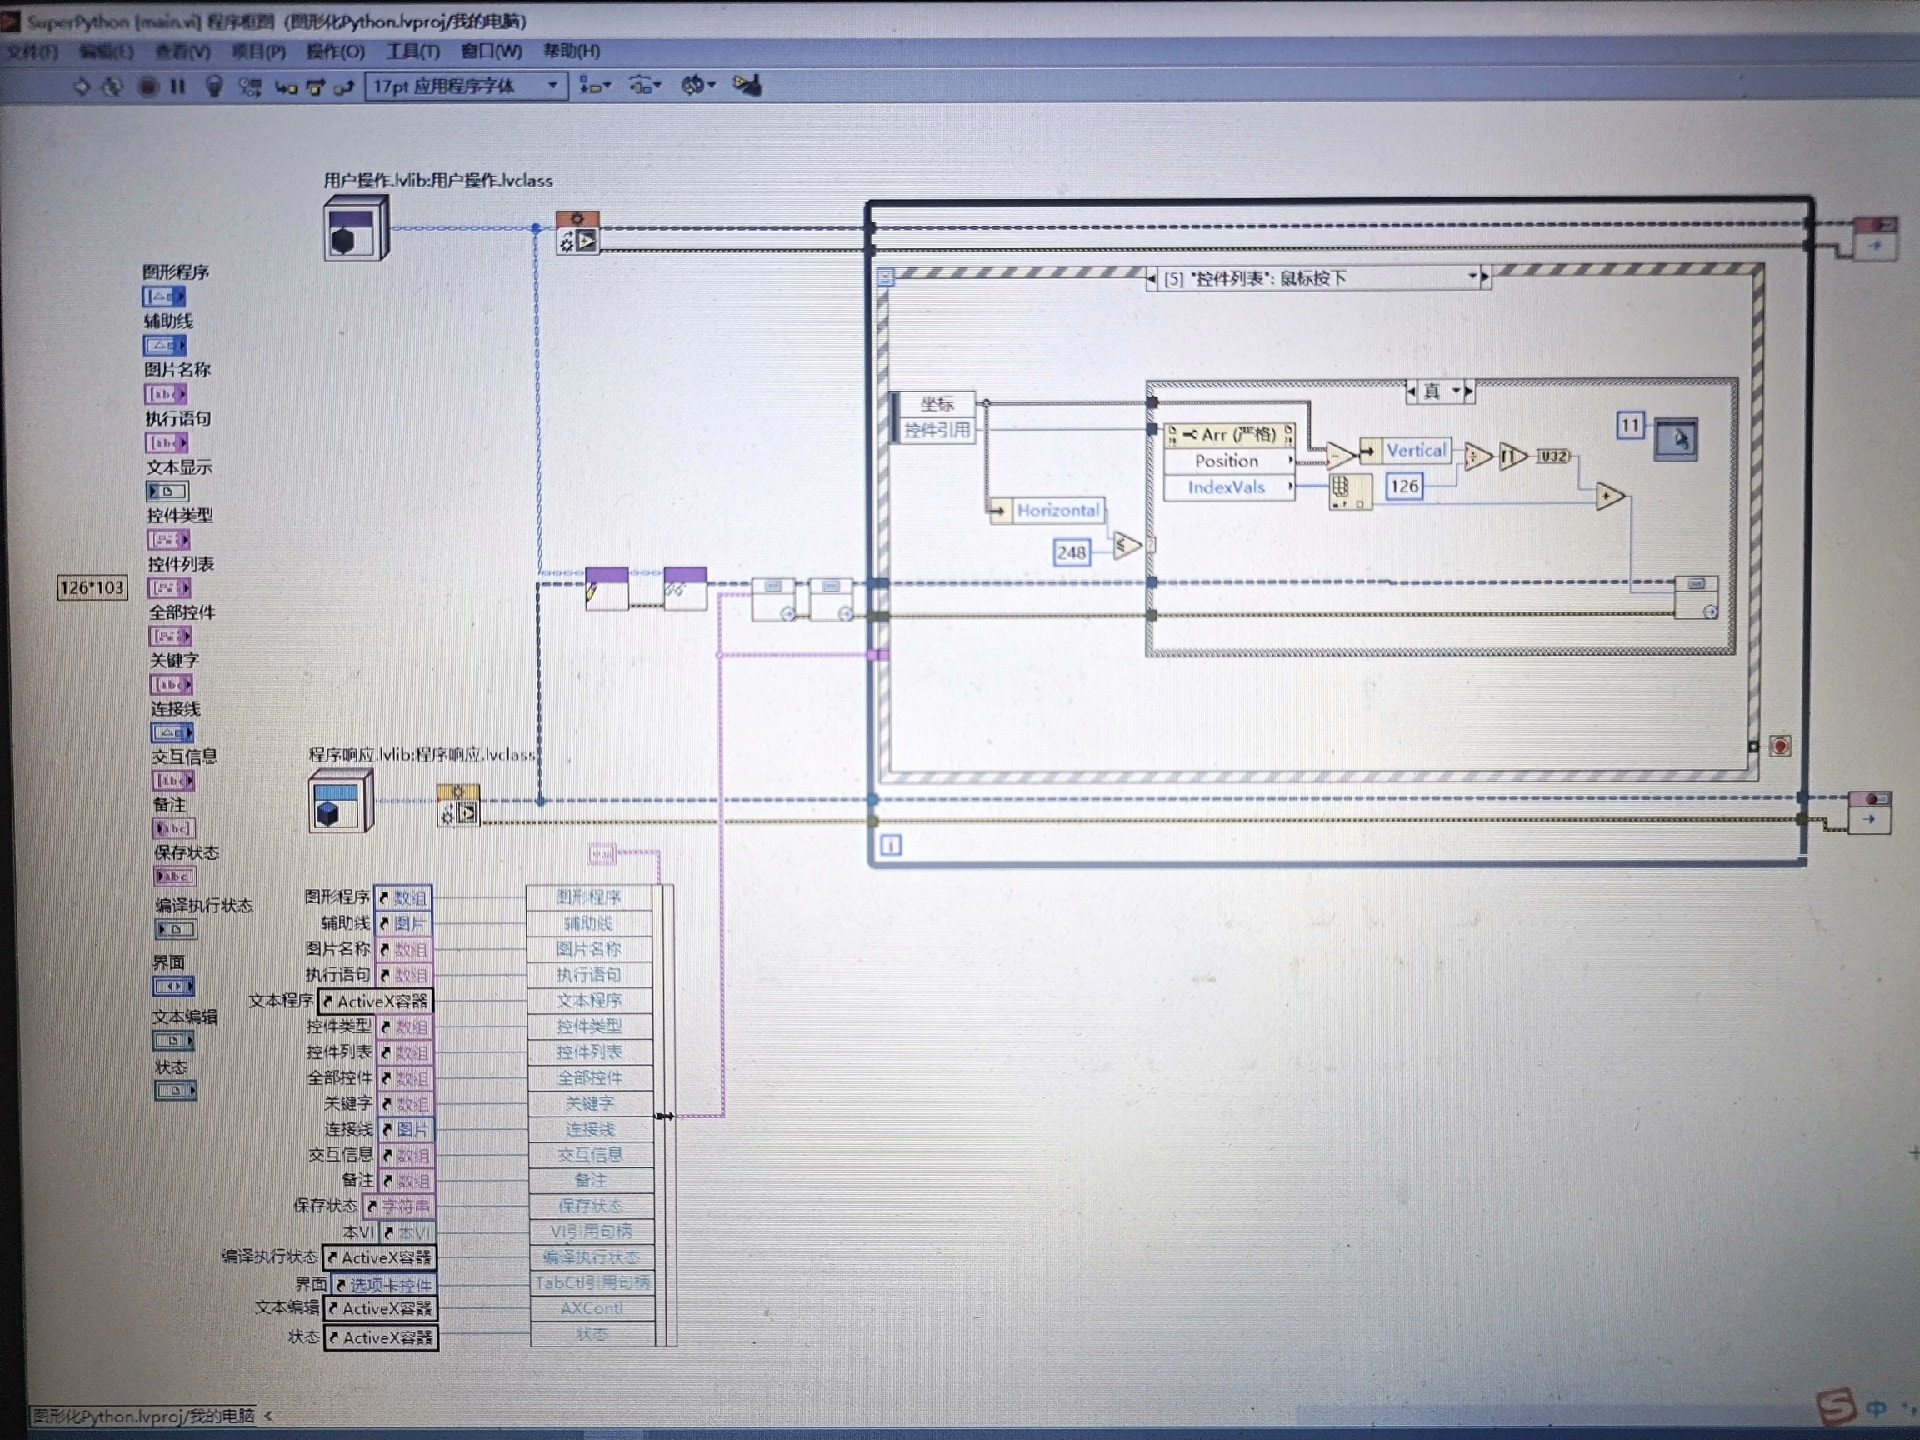
Task: Click the Abort Execution stop icon
Action: point(150,86)
